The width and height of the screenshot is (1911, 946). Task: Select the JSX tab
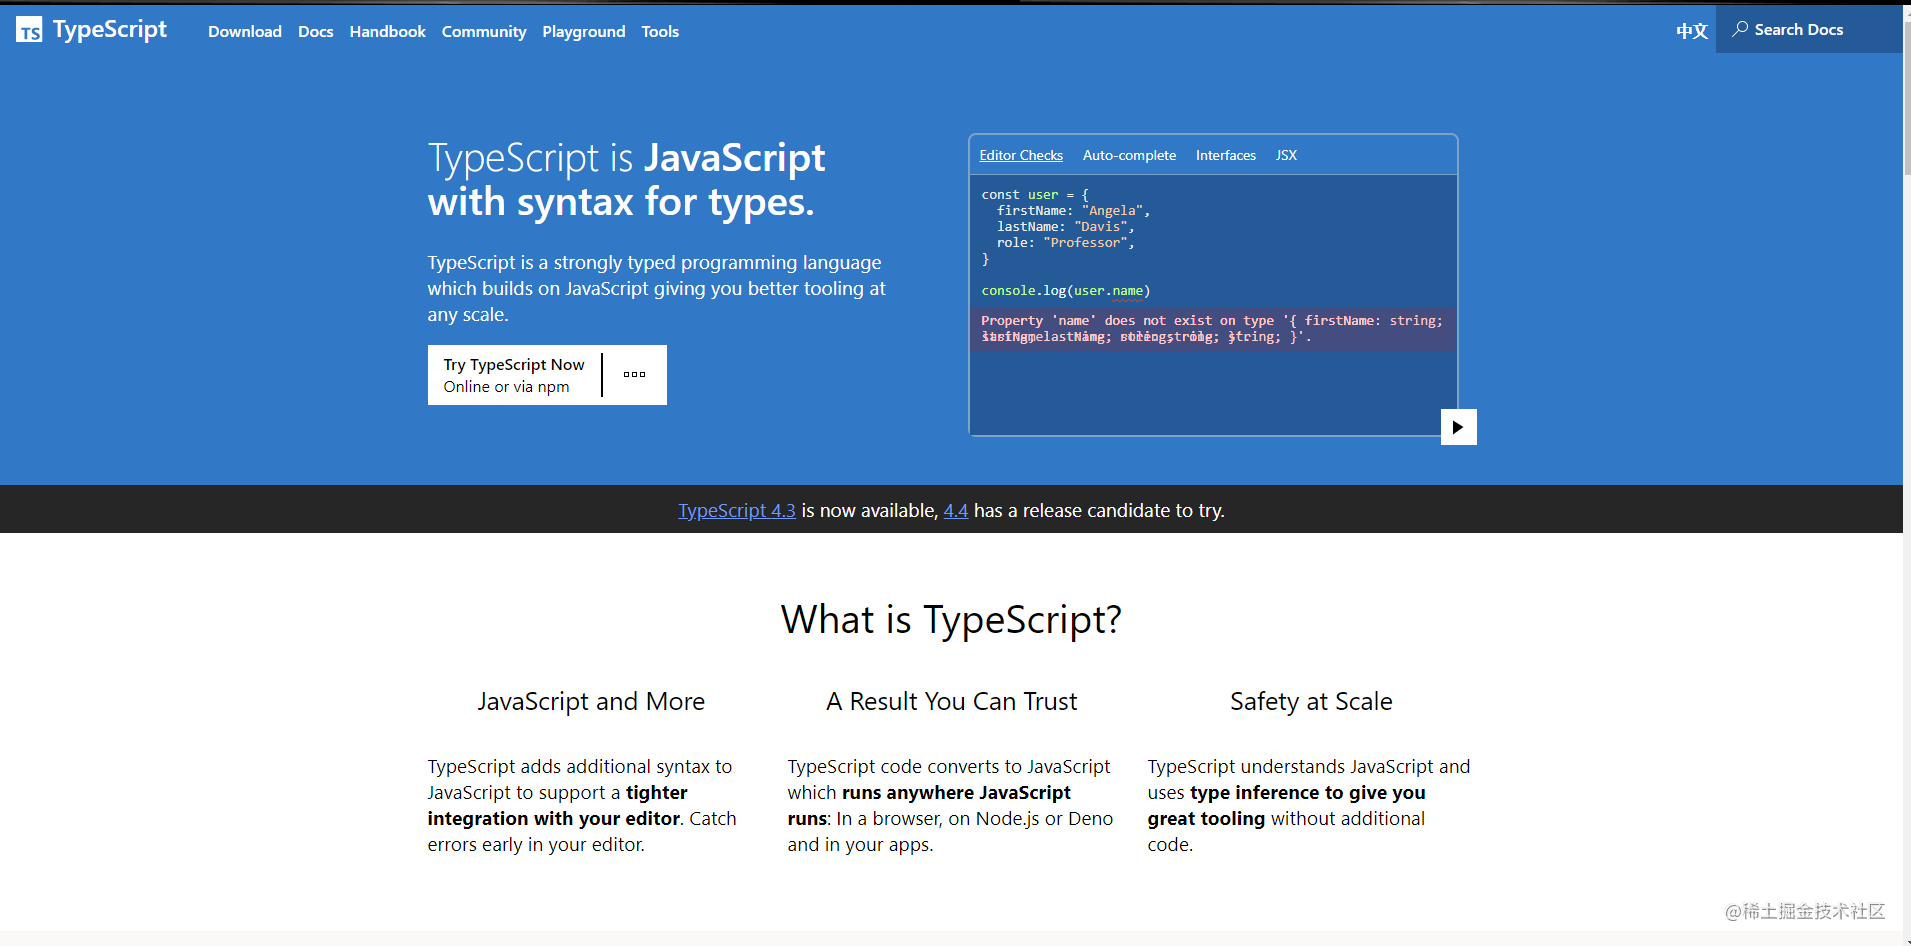pyautogui.click(x=1286, y=155)
